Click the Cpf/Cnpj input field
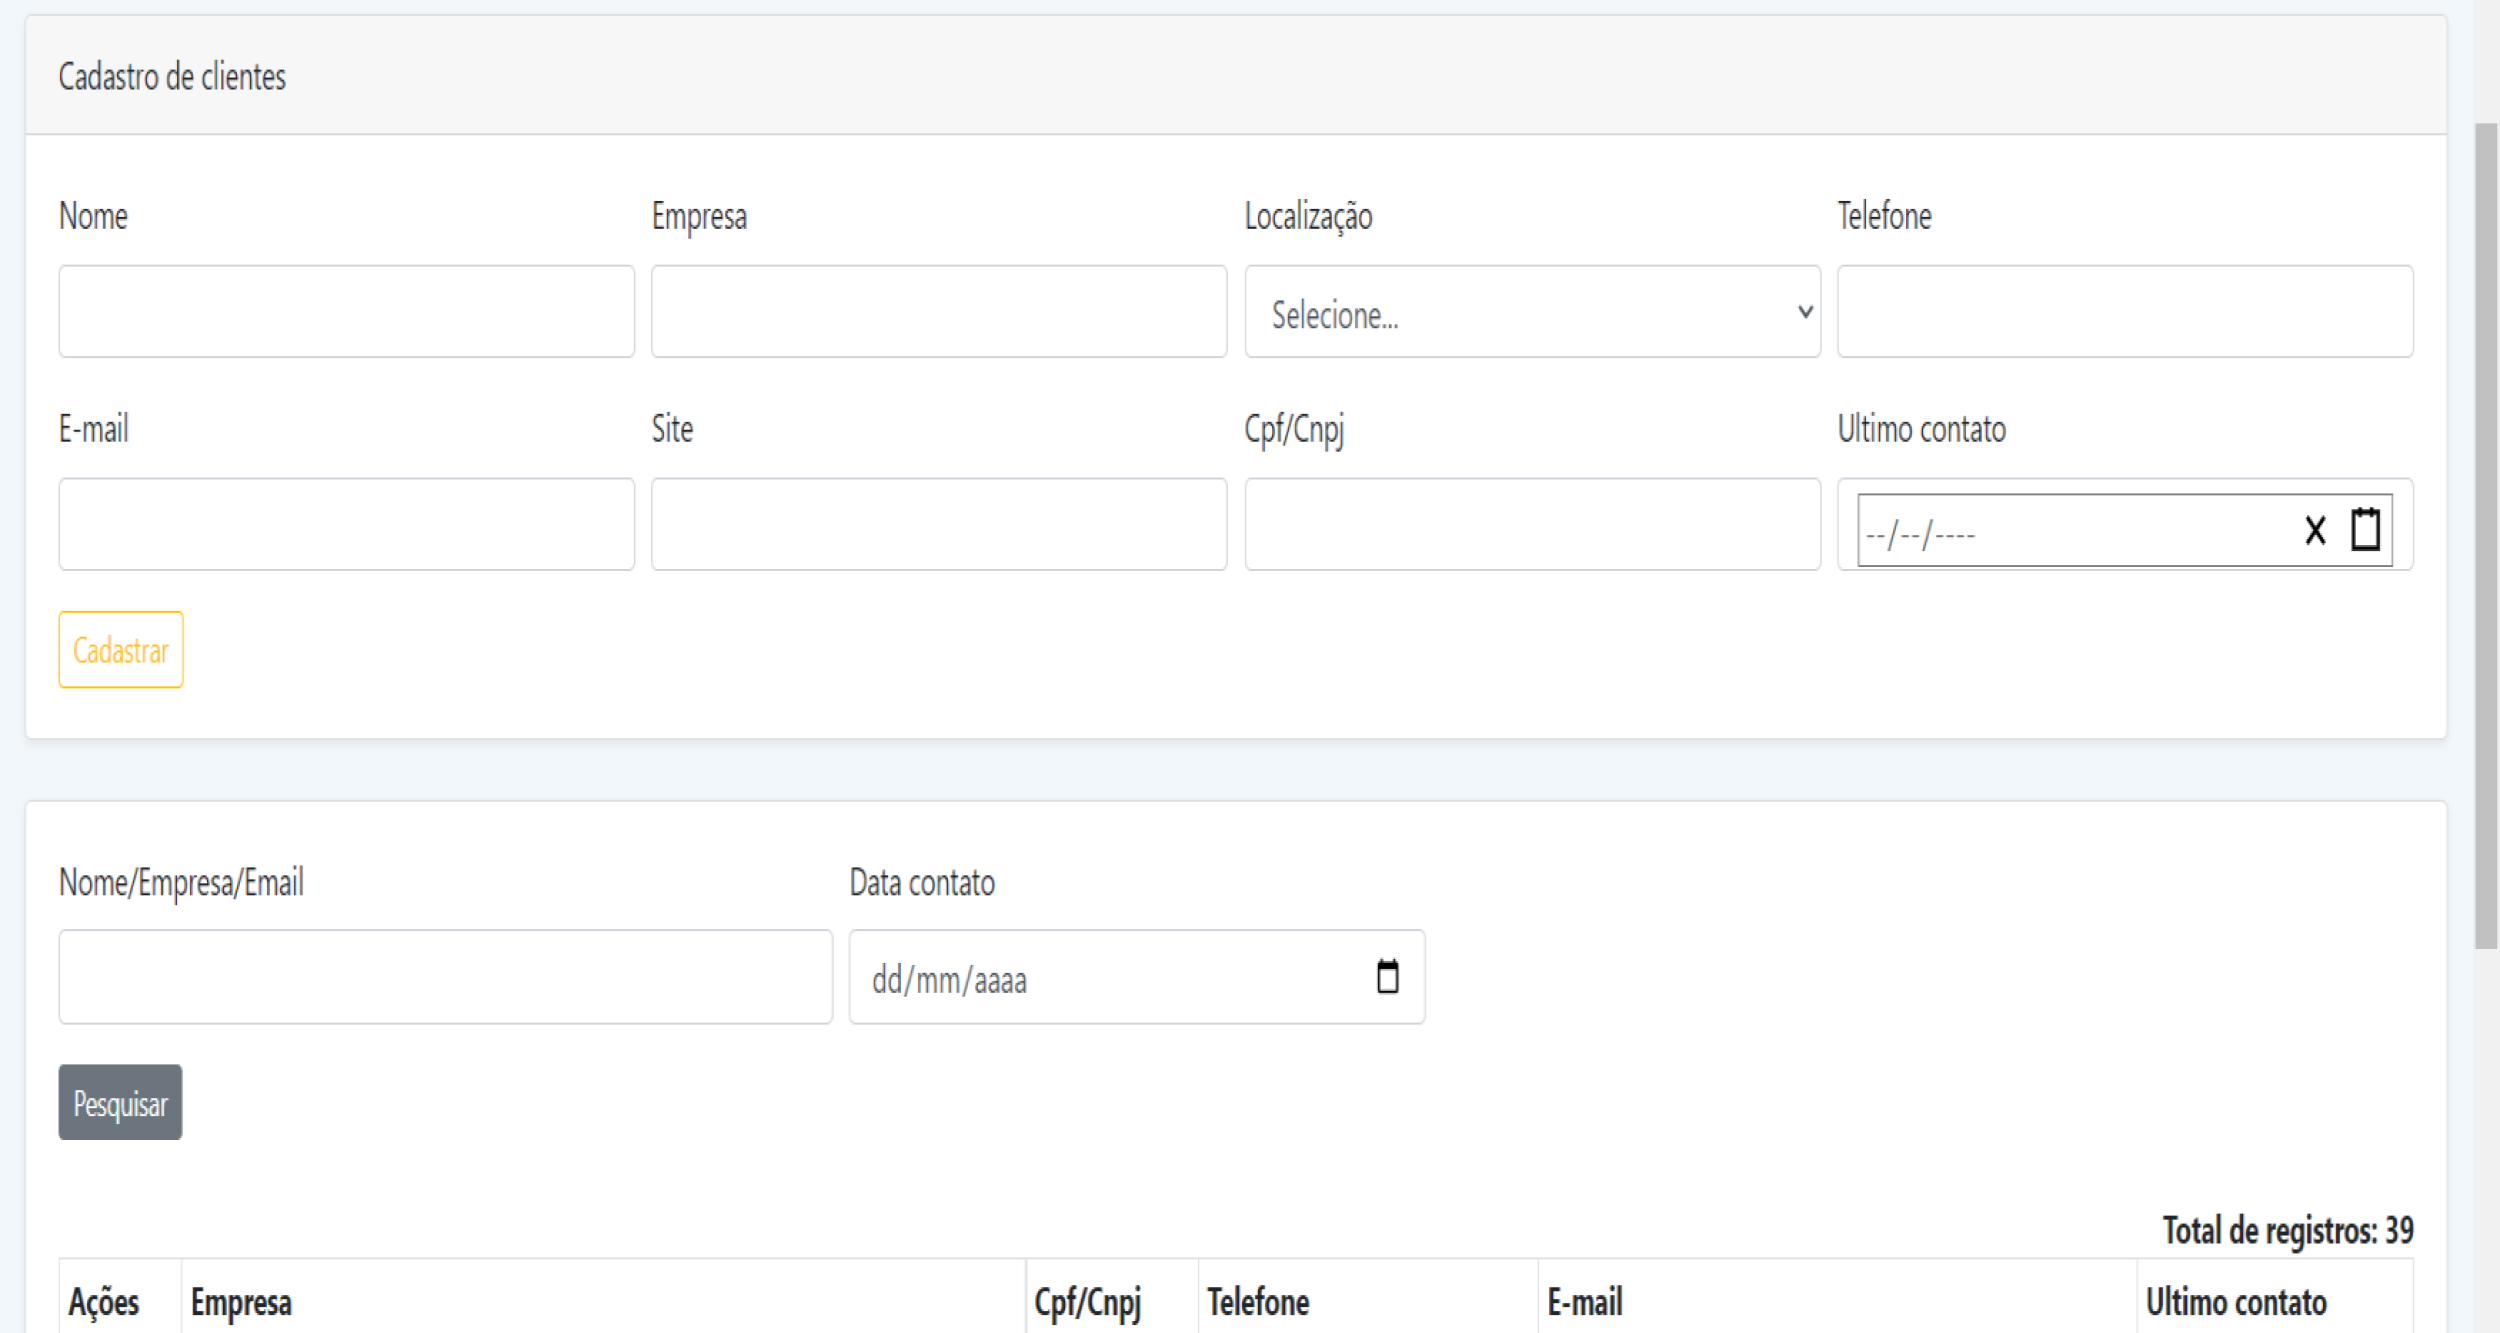This screenshot has height=1333, width=2500. tap(1531, 524)
